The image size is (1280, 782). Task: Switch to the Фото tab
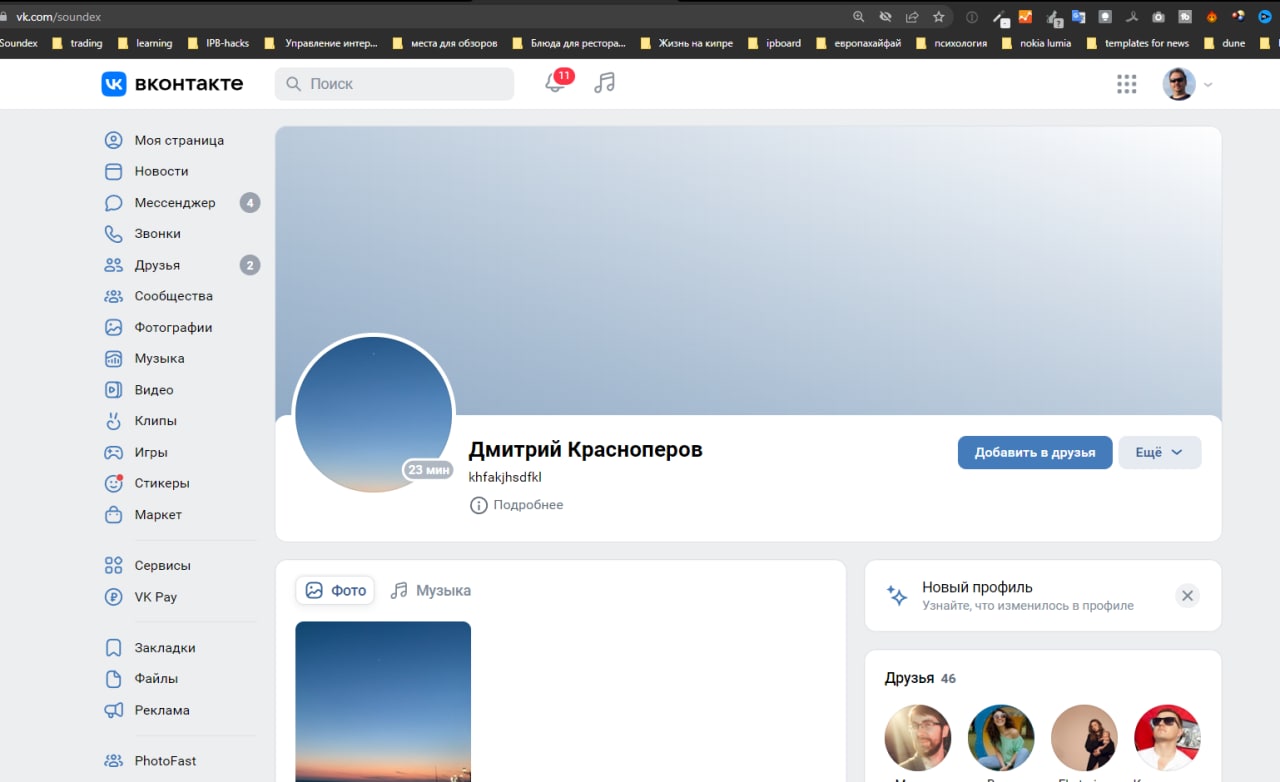click(335, 590)
